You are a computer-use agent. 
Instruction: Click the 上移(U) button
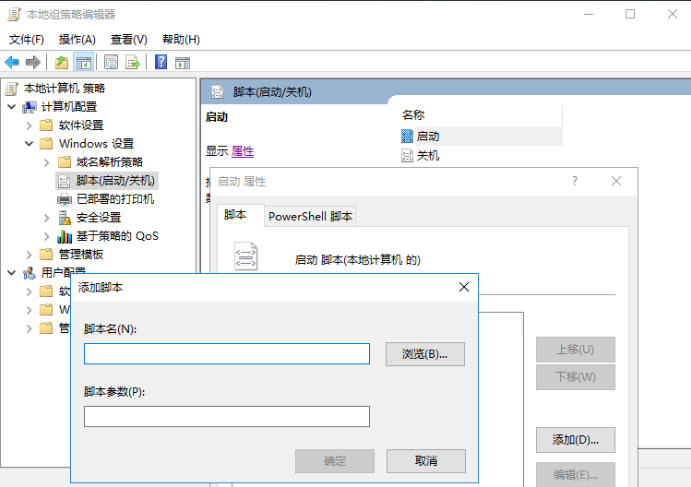[575, 349]
